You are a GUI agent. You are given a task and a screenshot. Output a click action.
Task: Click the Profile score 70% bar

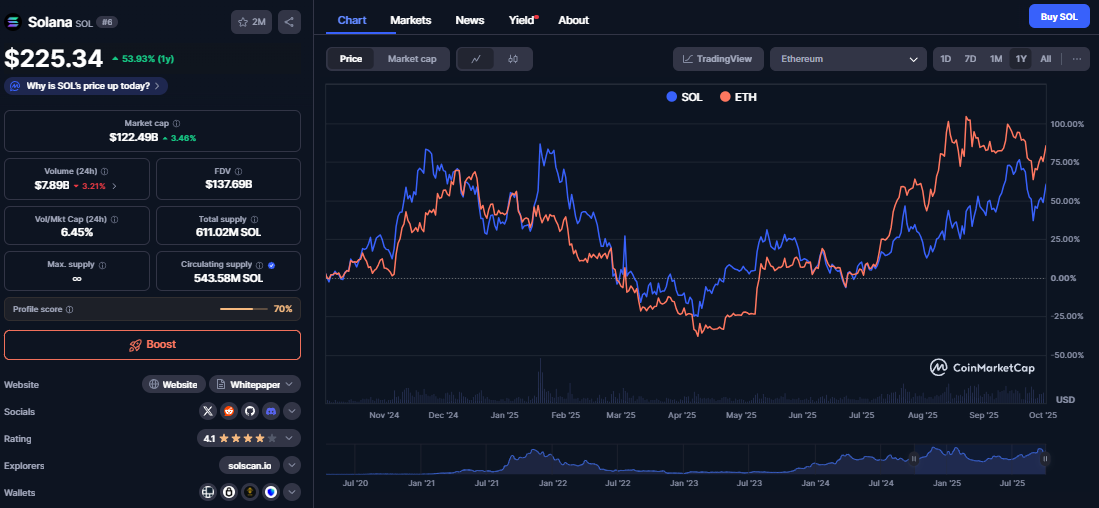(243, 309)
